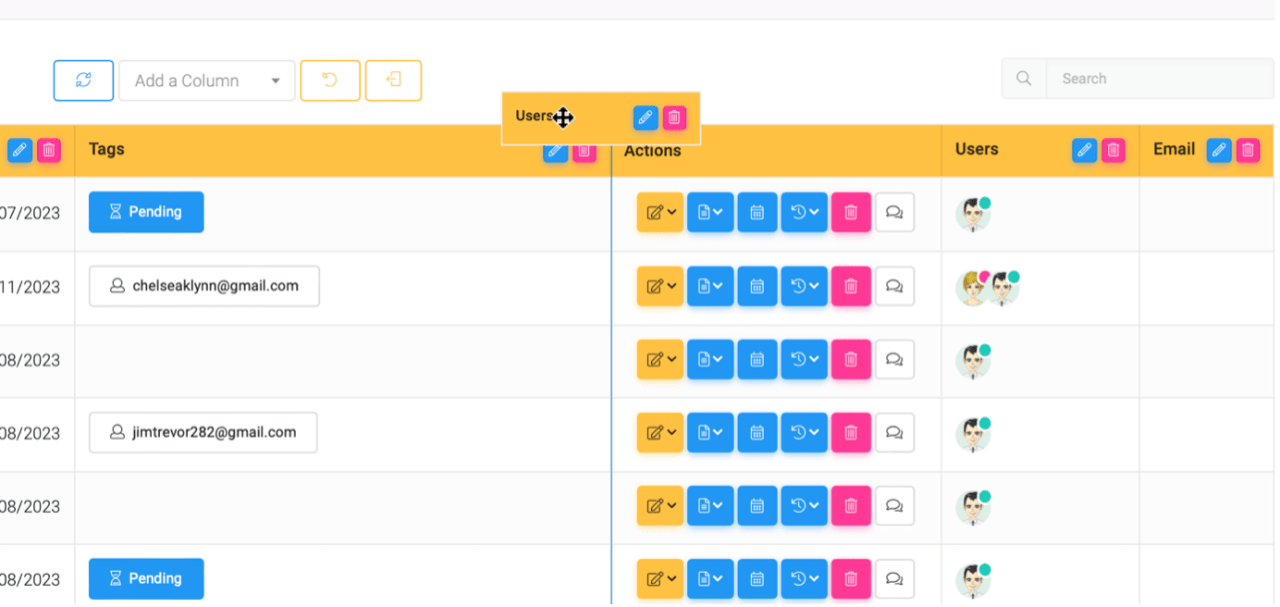The height and width of the screenshot is (607, 1280).
Task: Delete the Email column with trash icon
Action: tap(1247, 150)
